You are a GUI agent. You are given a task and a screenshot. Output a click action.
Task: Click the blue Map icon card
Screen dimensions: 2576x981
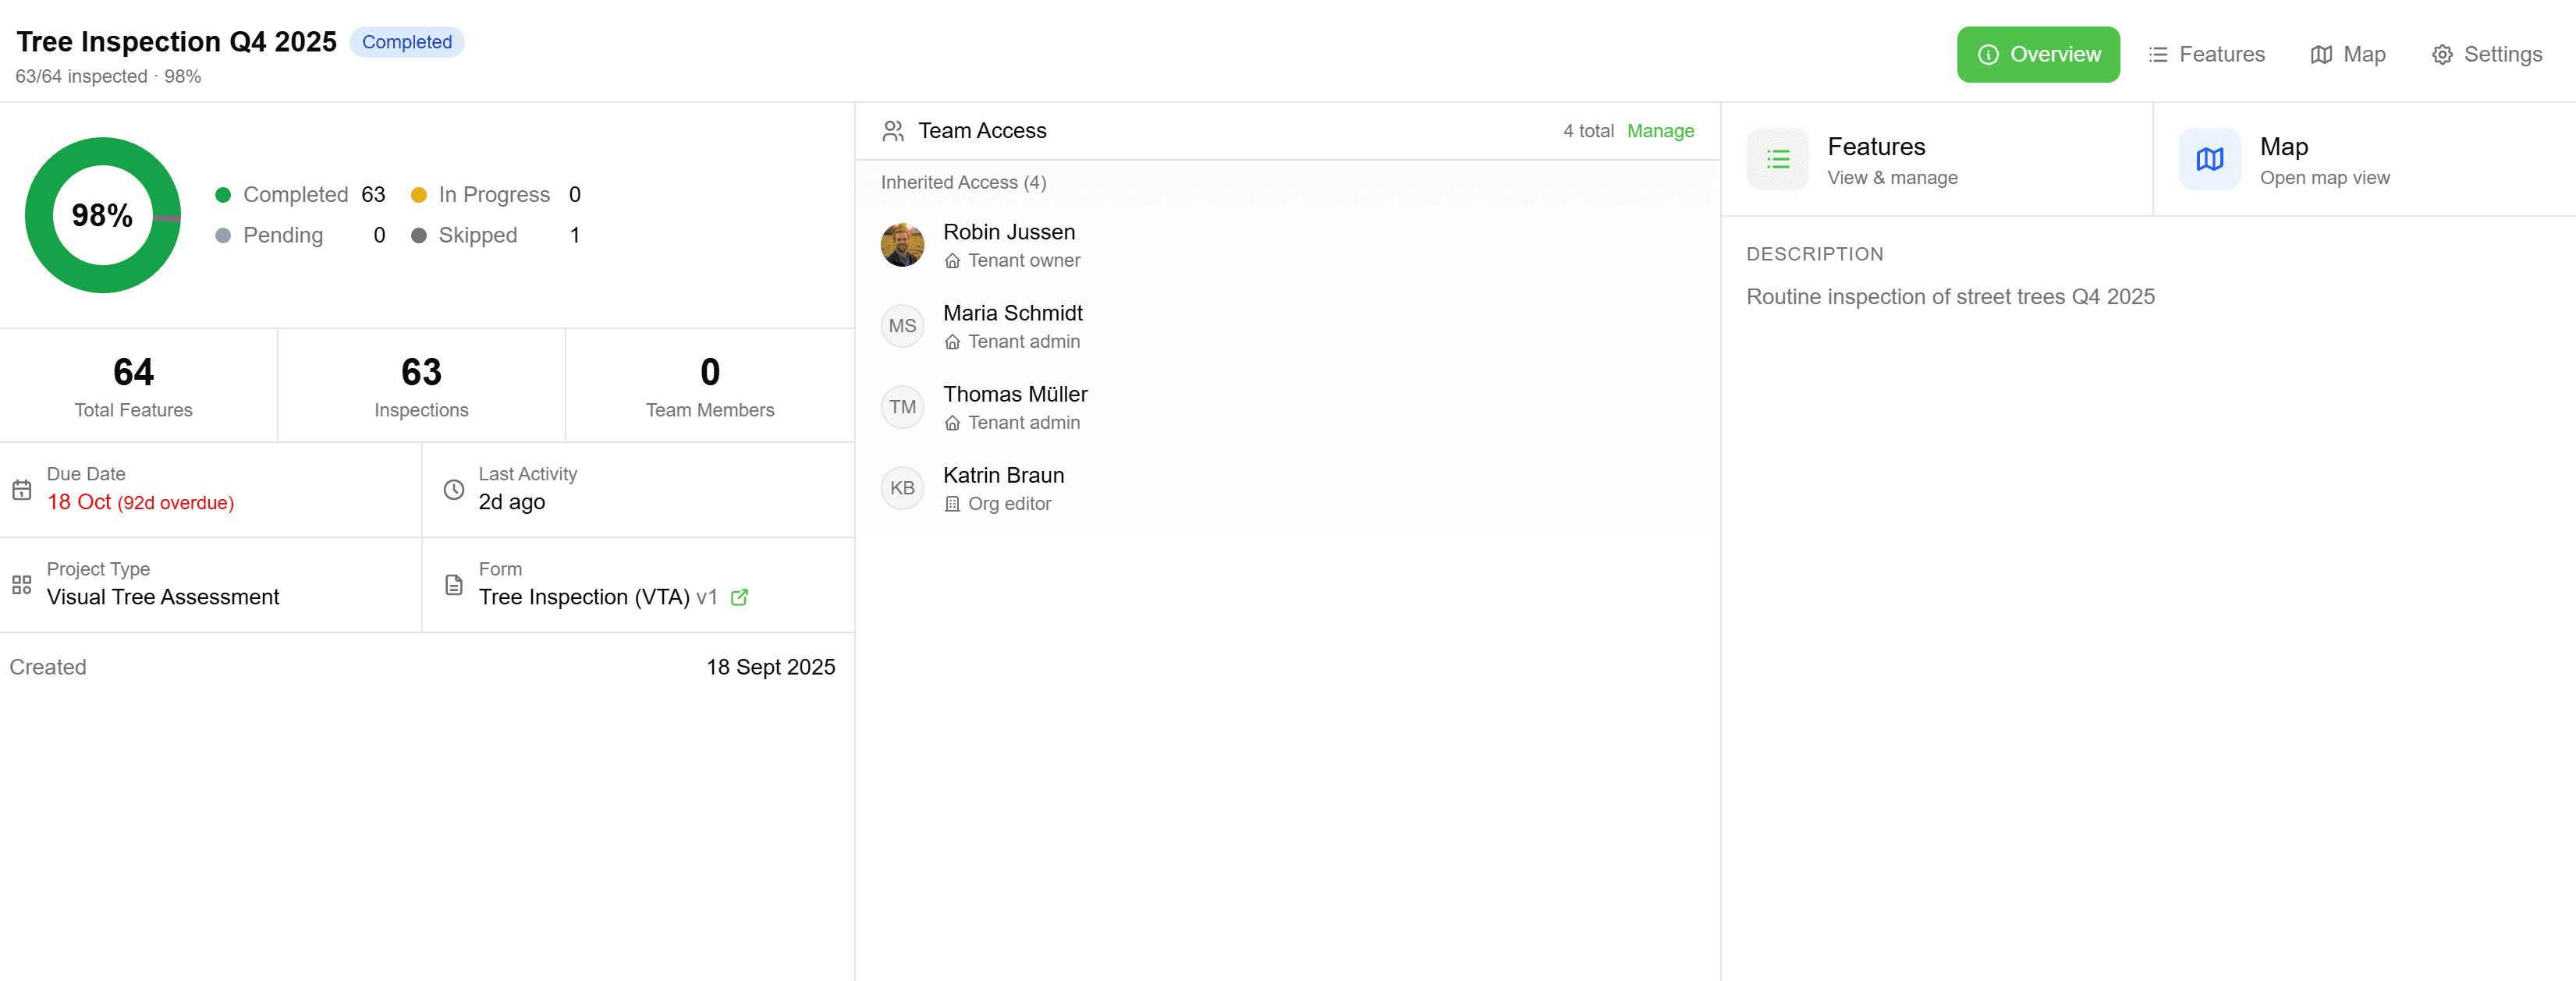coord(2209,159)
